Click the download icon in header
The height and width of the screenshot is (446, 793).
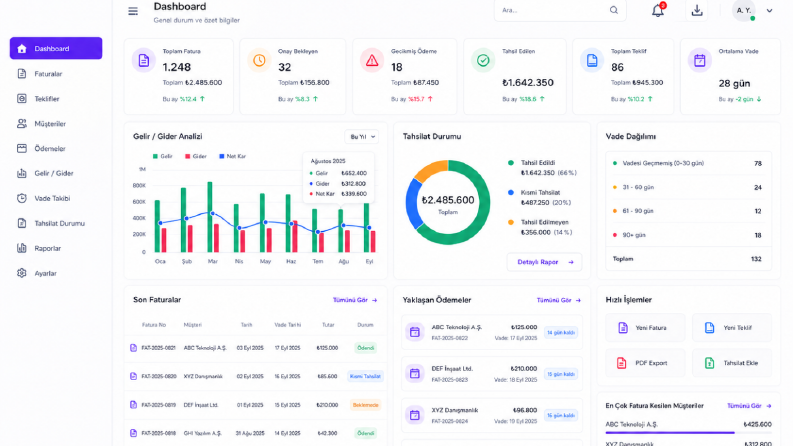click(697, 10)
